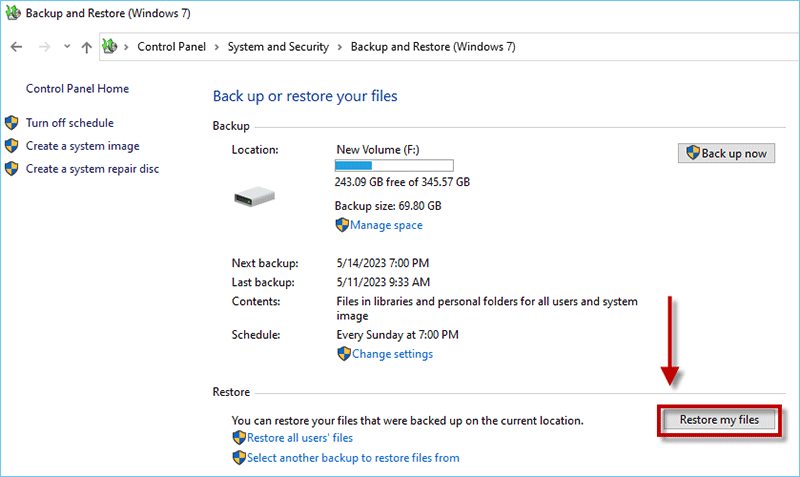The height and width of the screenshot is (477, 800).
Task: Click the Restore my files button
Action: pyautogui.click(x=719, y=420)
